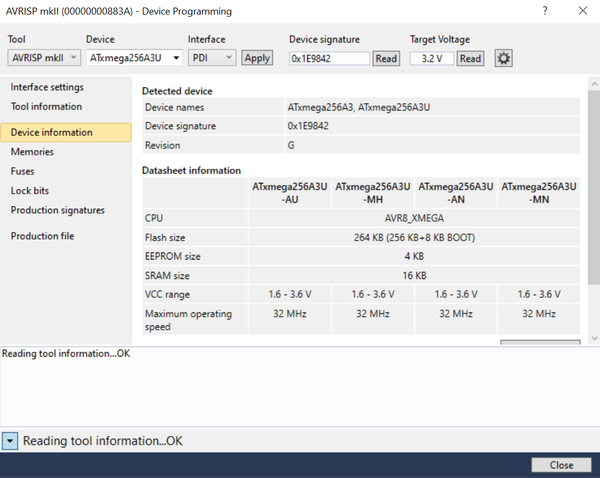600x478 pixels.
Task: Select Revision value G
Action: [291, 145]
